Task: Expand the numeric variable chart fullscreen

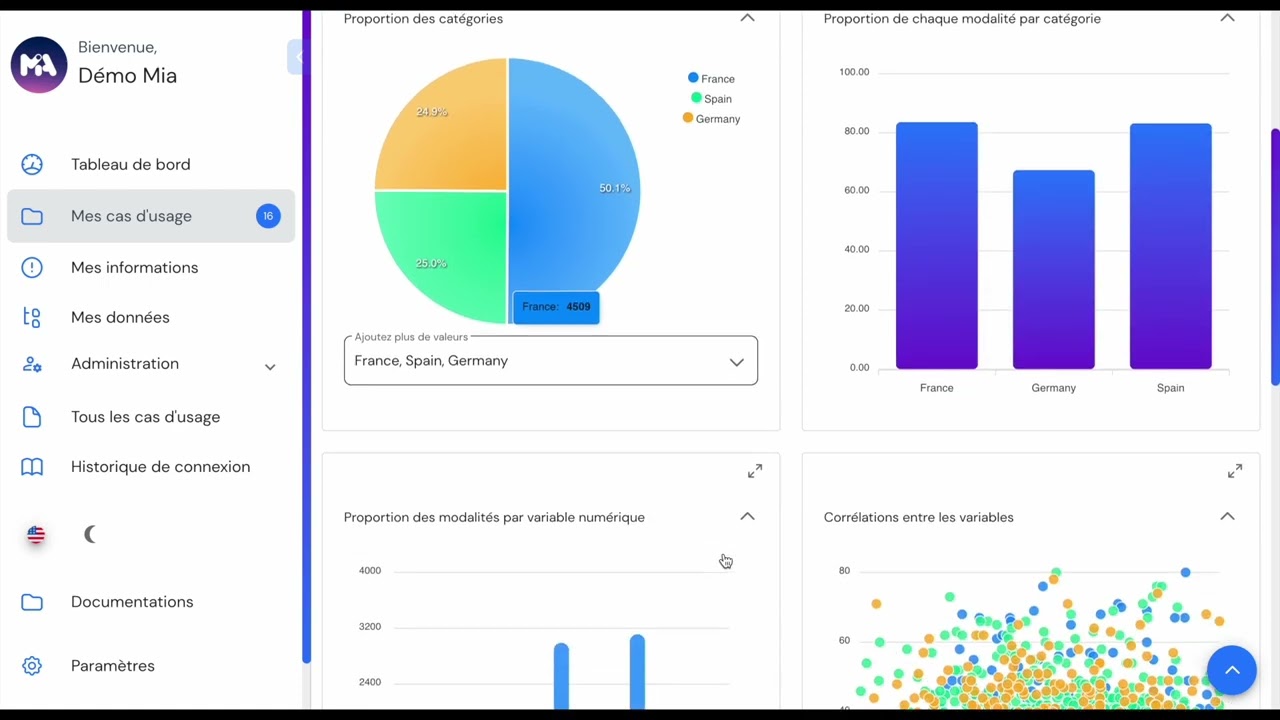Action: (755, 471)
